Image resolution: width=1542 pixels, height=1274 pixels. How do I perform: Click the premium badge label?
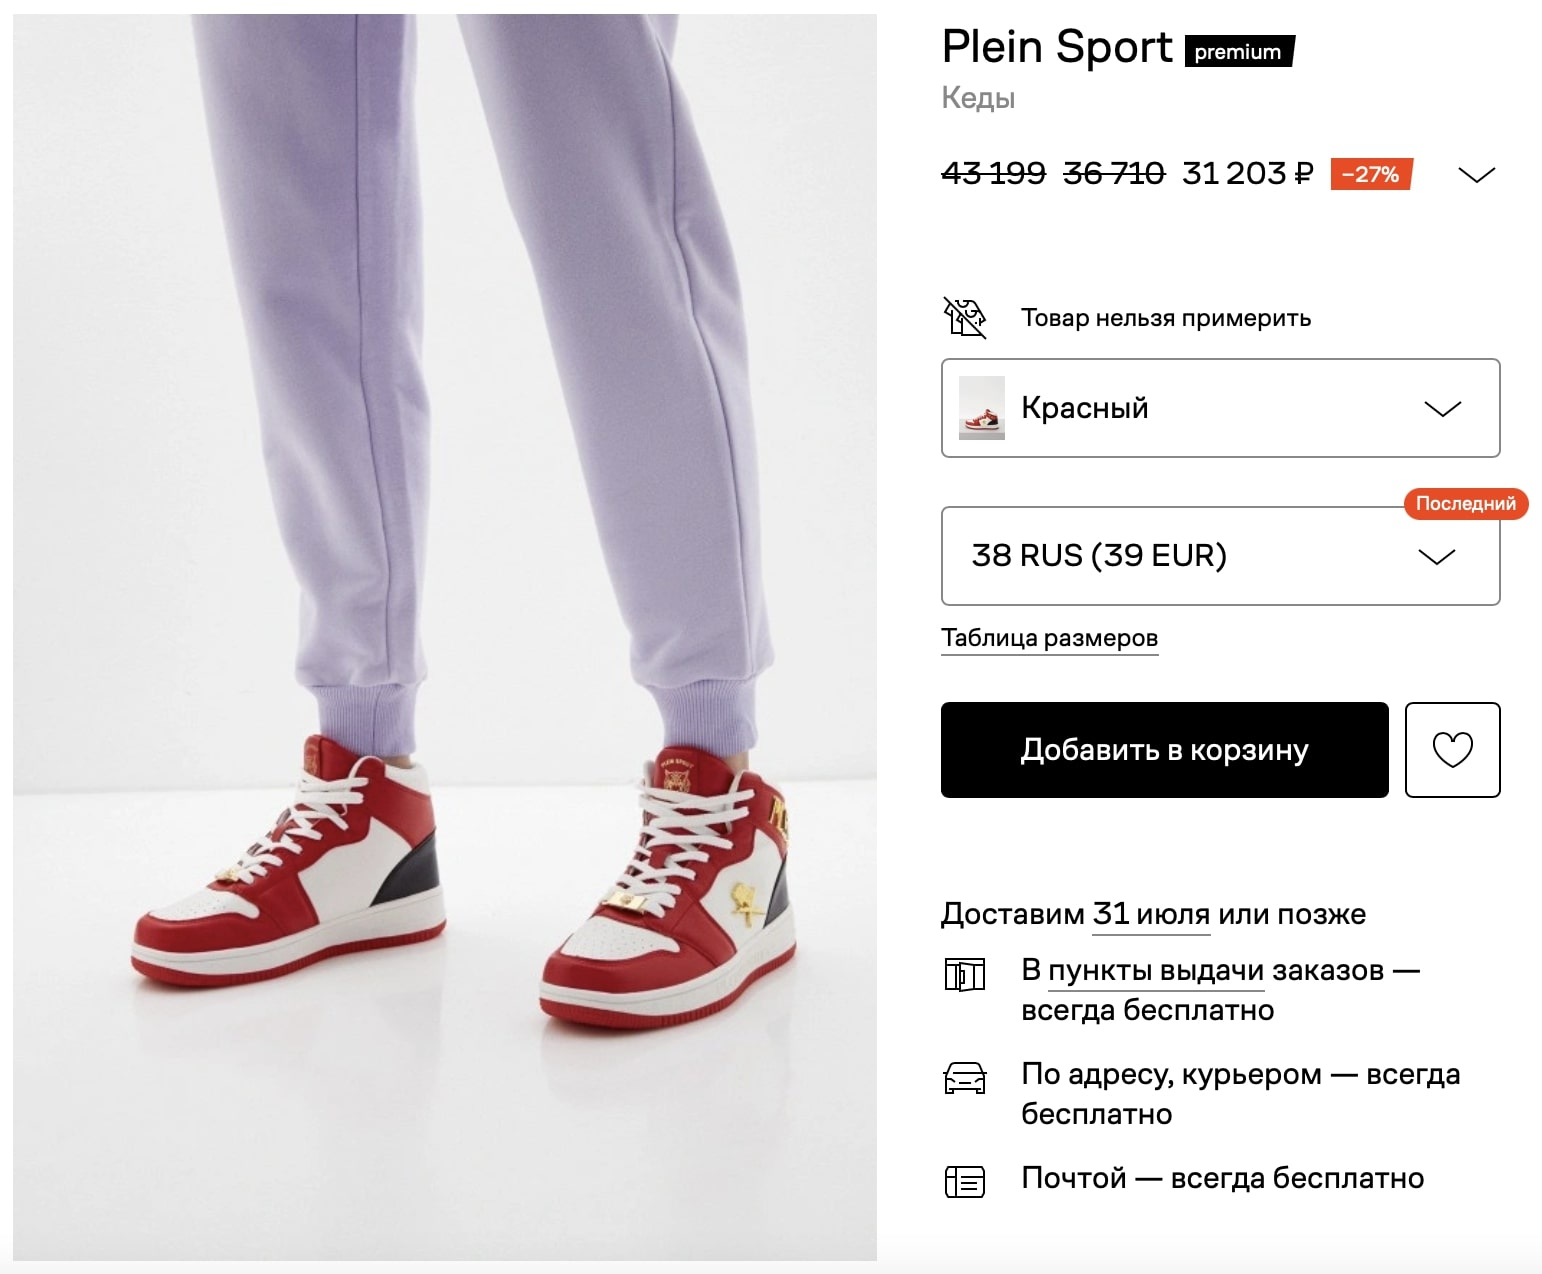click(1238, 52)
